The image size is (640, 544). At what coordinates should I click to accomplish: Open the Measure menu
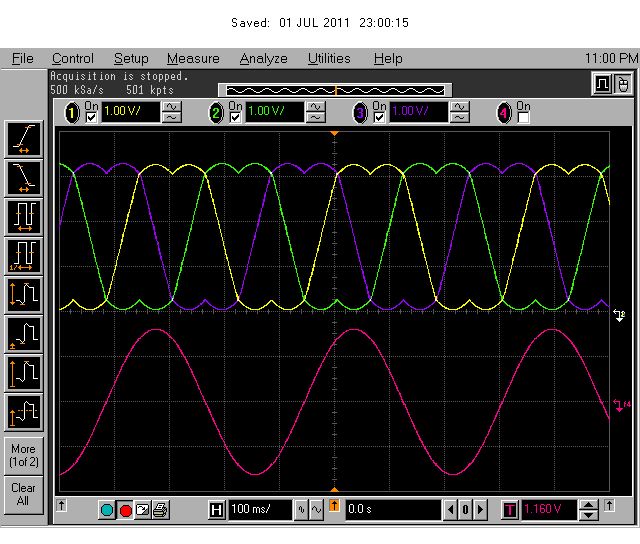[192, 59]
